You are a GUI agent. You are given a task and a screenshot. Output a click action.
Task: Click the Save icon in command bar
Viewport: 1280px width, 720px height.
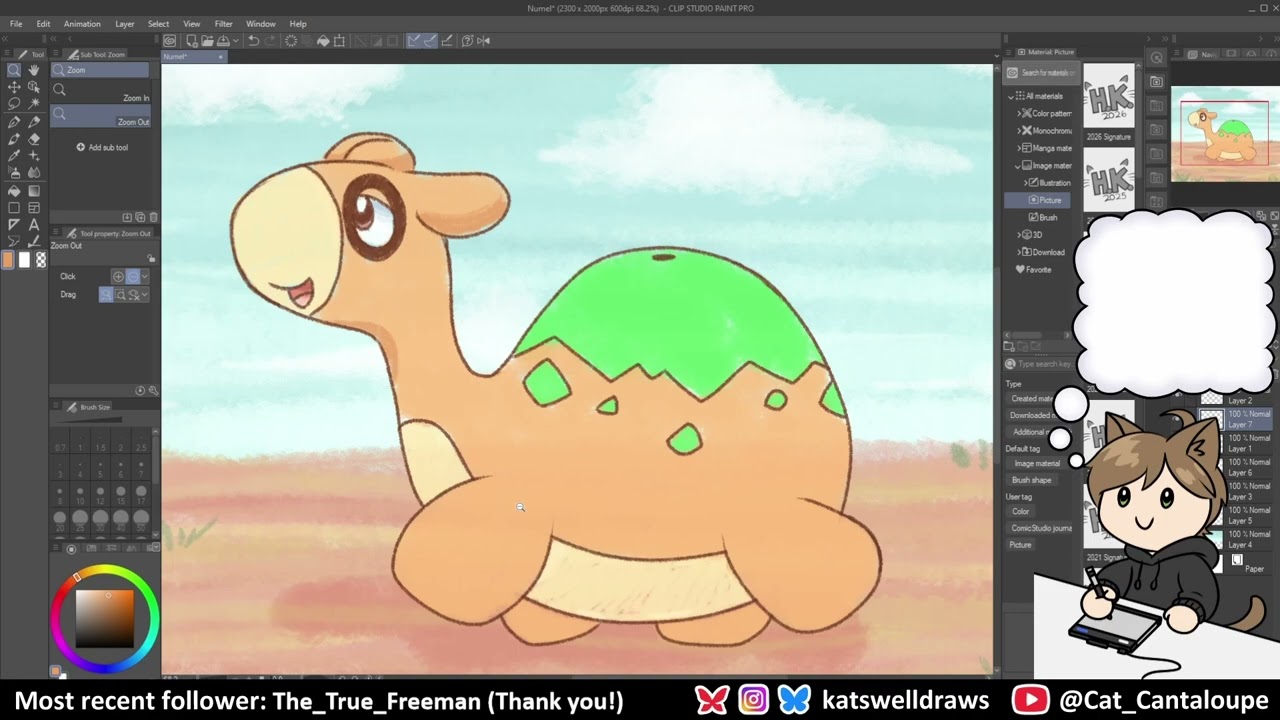[222, 41]
